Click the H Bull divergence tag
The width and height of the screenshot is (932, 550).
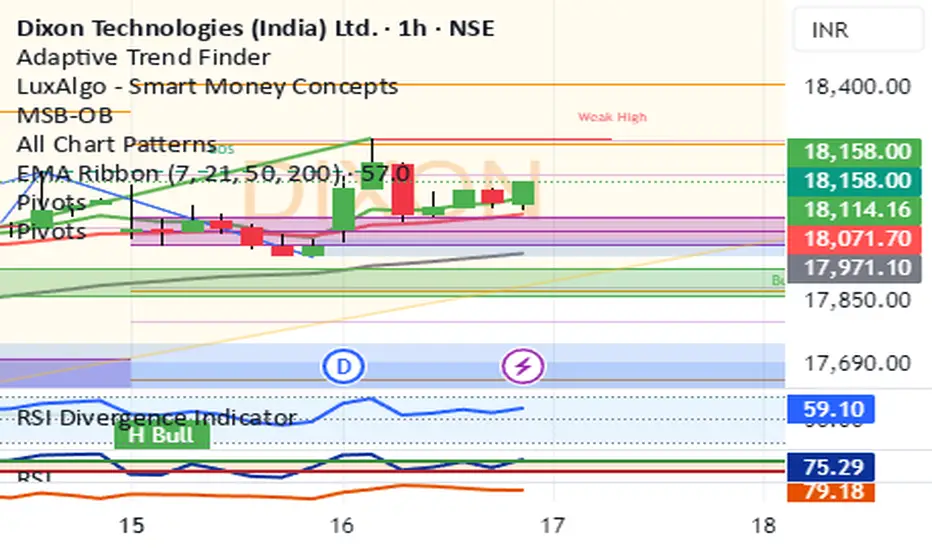point(162,435)
